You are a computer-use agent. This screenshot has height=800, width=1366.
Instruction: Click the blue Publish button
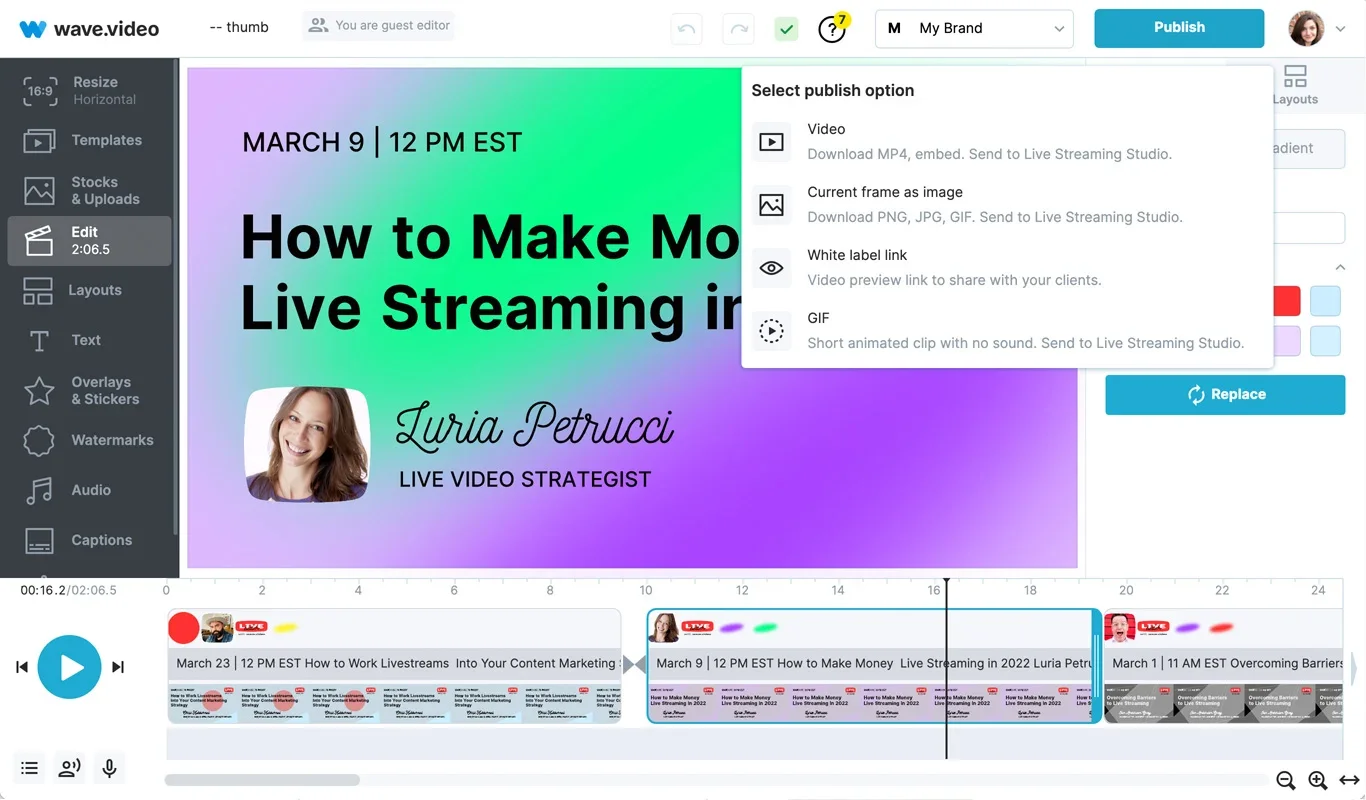1178,28
